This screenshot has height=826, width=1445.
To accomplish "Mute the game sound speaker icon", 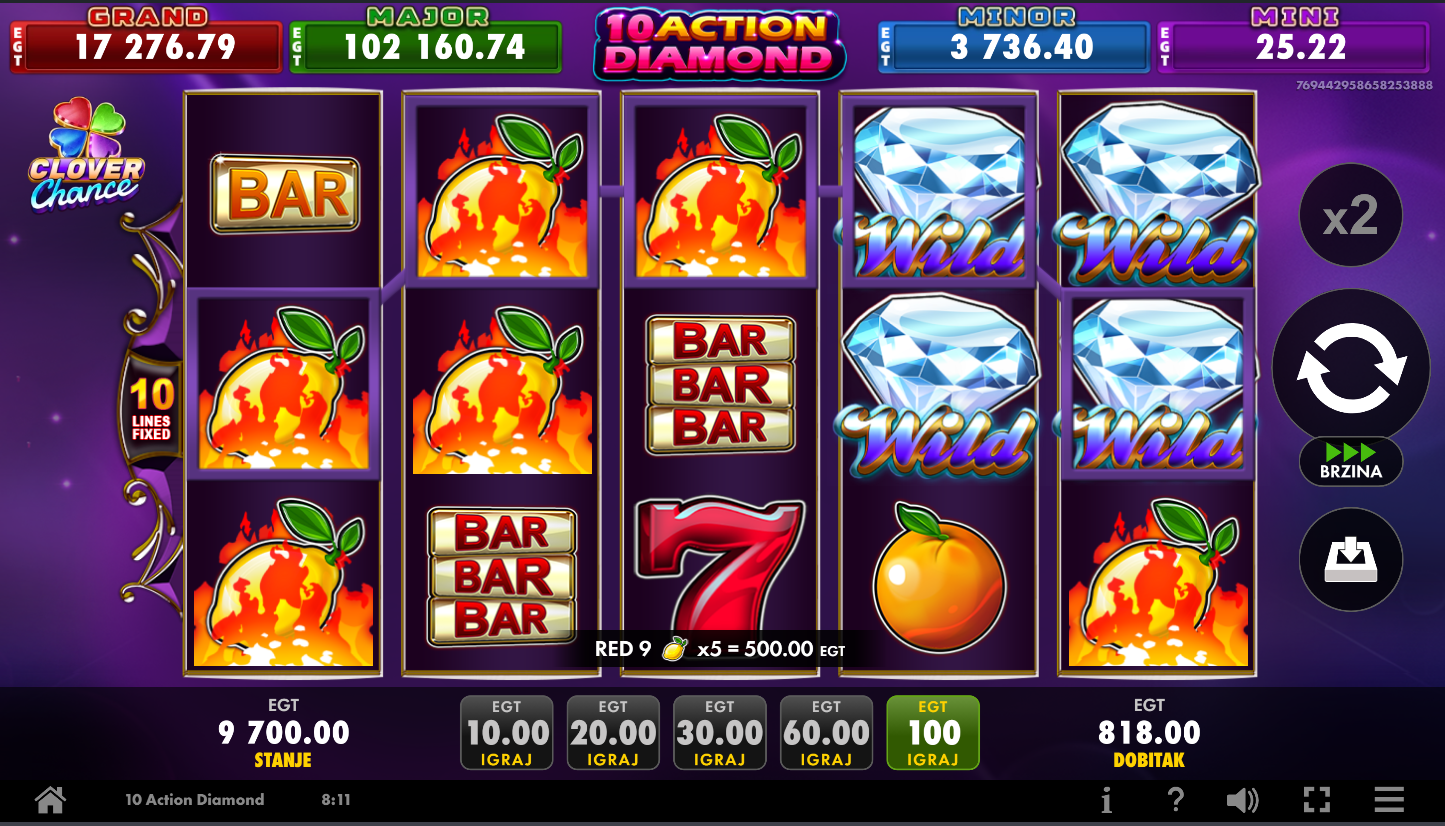I will pos(1243,800).
